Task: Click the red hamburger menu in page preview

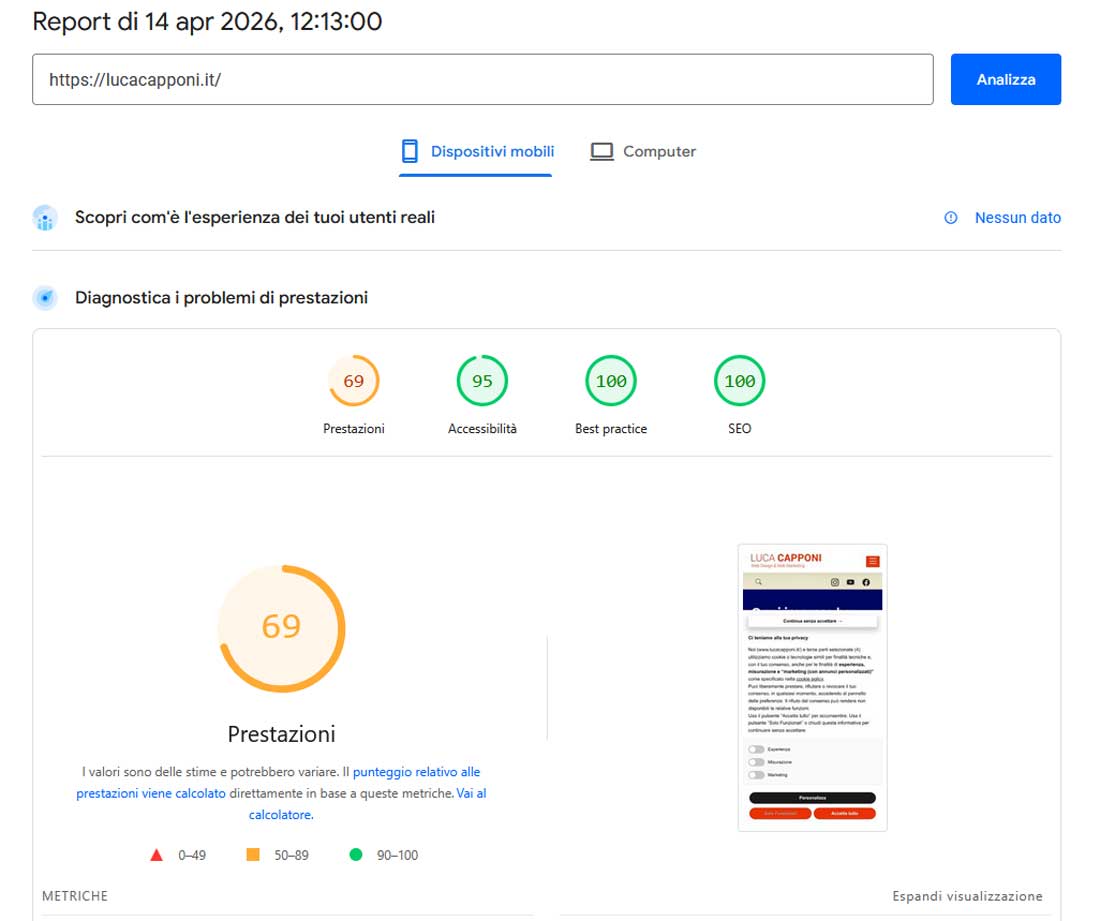Action: (872, 561)
